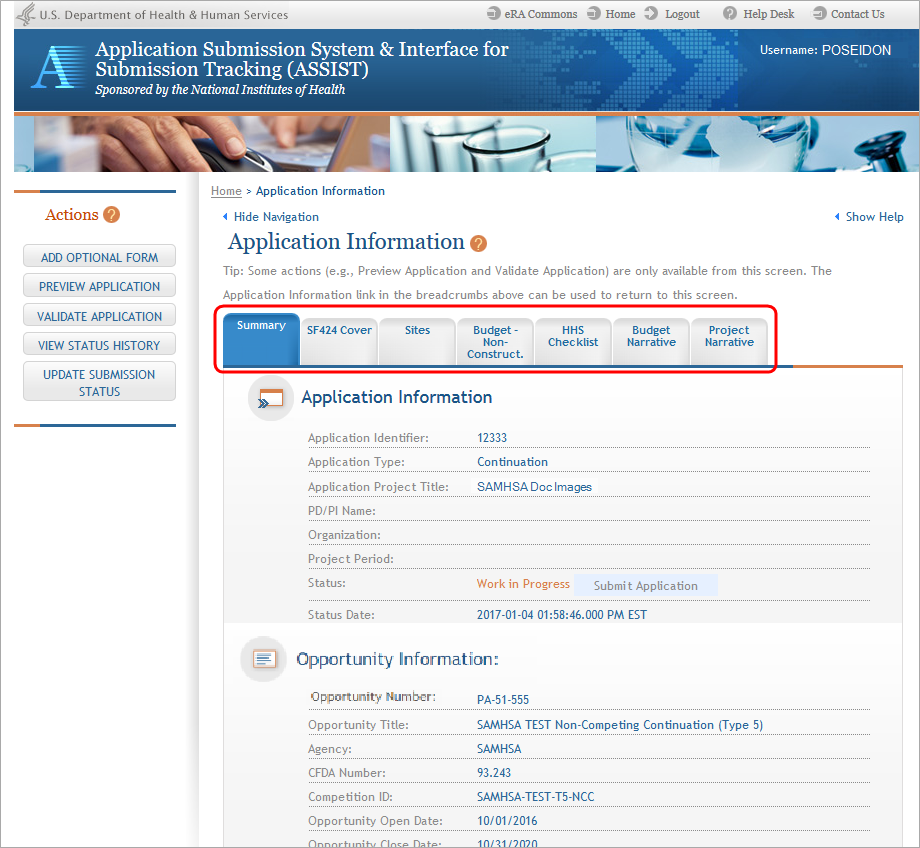Click the Logout link

[682, 14]
